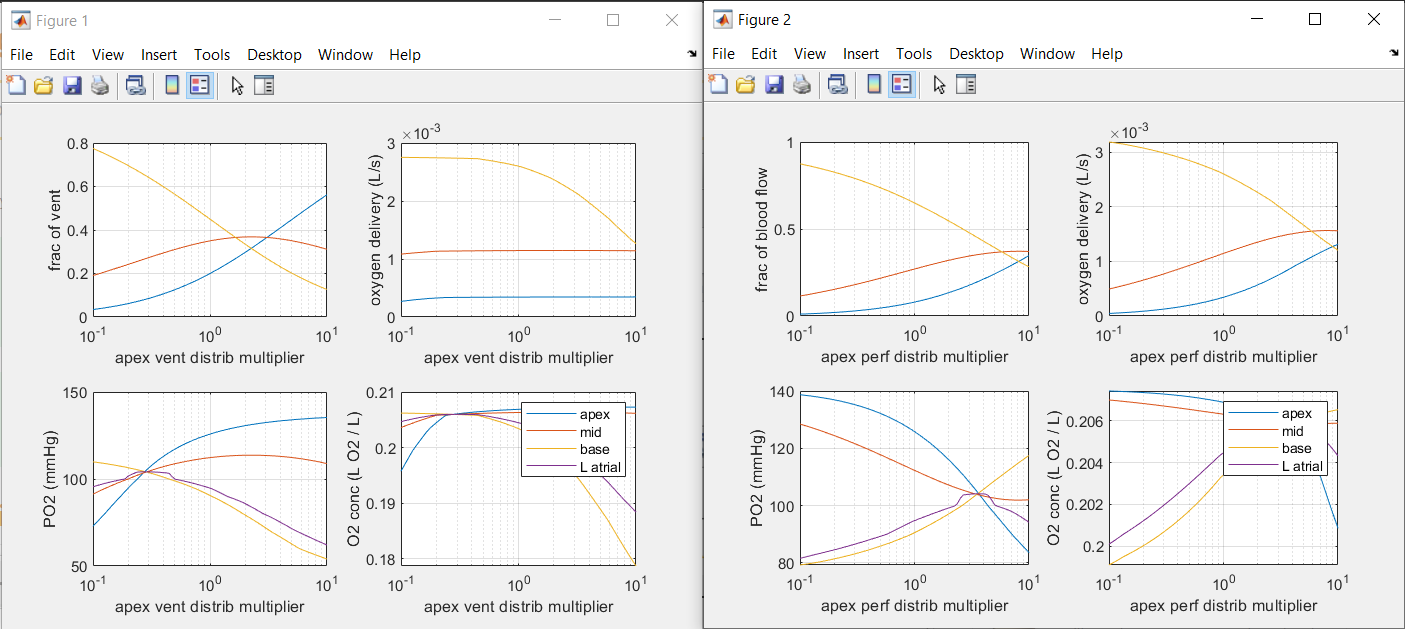Click Save Figure icon in Figure 1
The image size is (1405, 629).
coord(72,86)
